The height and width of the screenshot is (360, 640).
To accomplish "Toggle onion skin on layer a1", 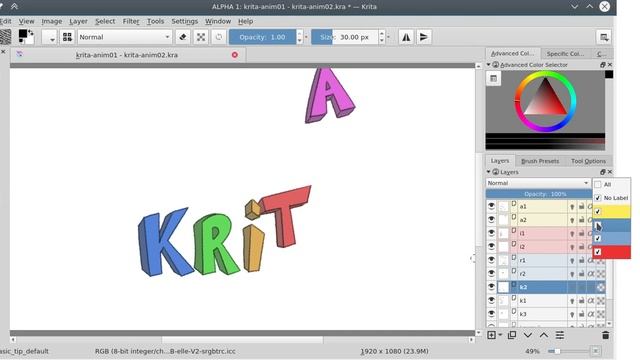I will point(572,207).
